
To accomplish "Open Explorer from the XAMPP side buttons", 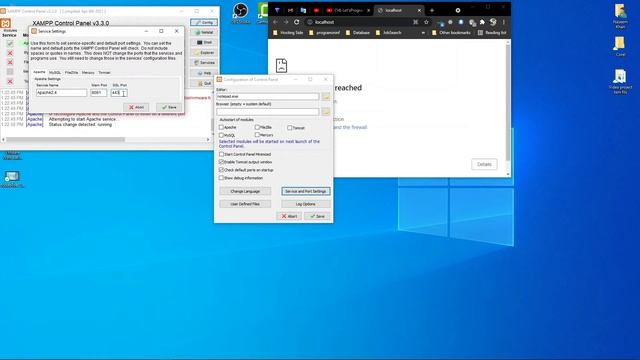I will [x=204, y=53].
